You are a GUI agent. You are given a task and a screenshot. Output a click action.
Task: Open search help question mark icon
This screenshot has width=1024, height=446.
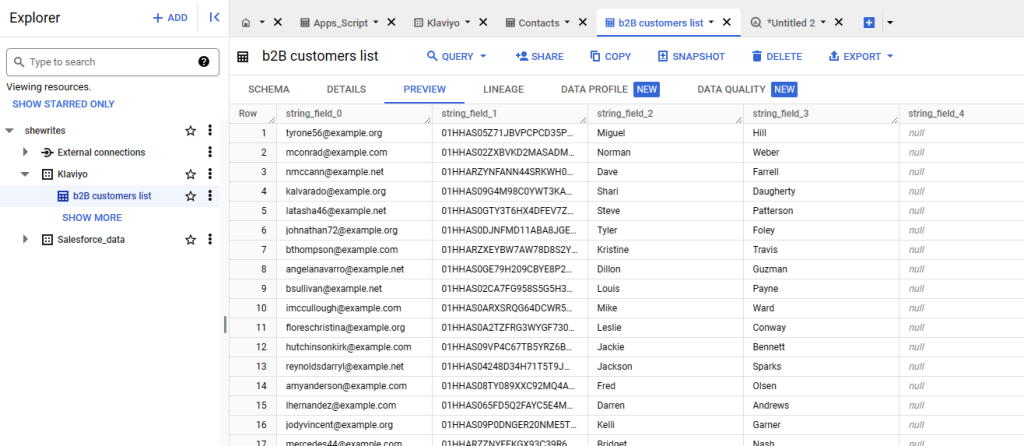coord(204,62)
